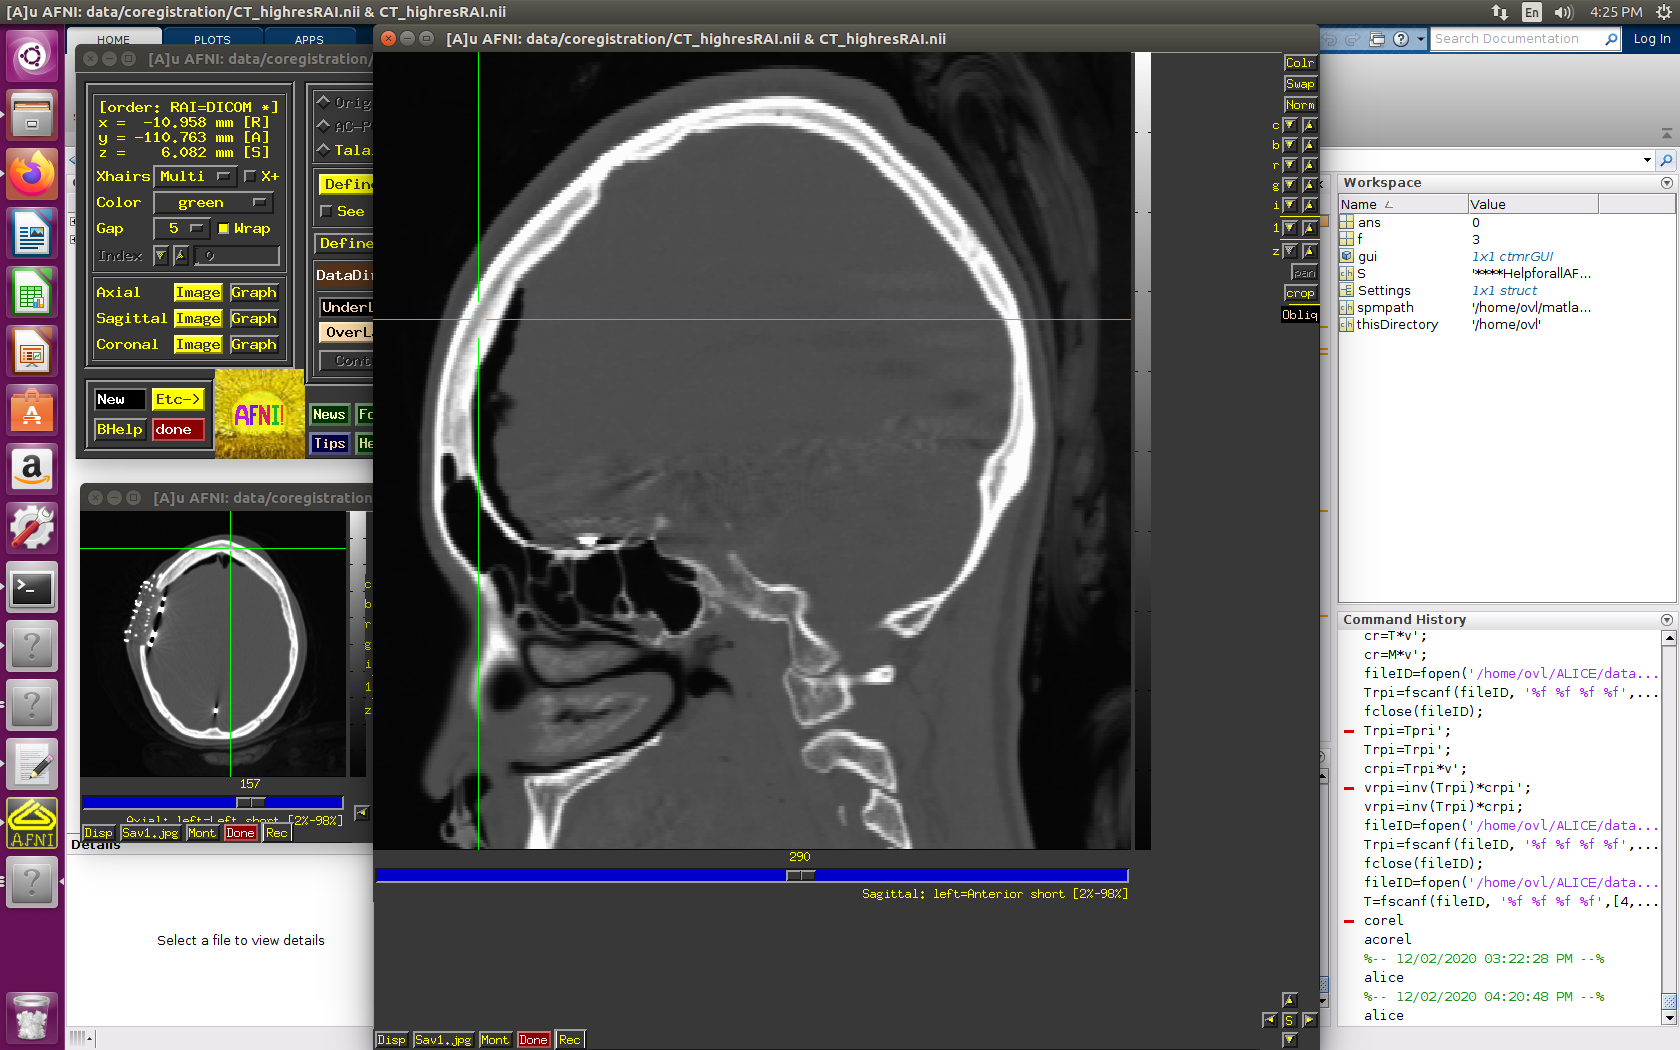Click the Swap button in sagittal viewer
The height and width of the screenshot is (1050, 1680).
pyautogui.click(x=1300, y=84)
